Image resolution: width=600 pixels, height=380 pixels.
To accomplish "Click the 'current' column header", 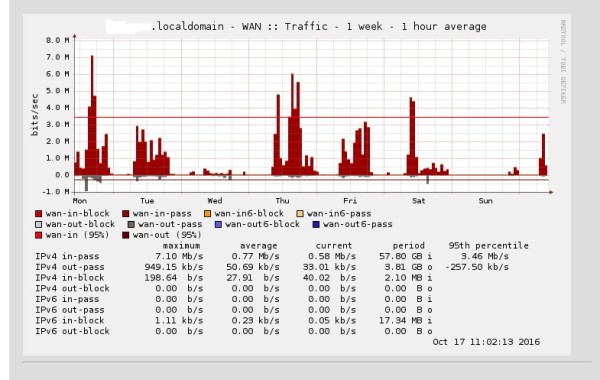I will (334, 246).
